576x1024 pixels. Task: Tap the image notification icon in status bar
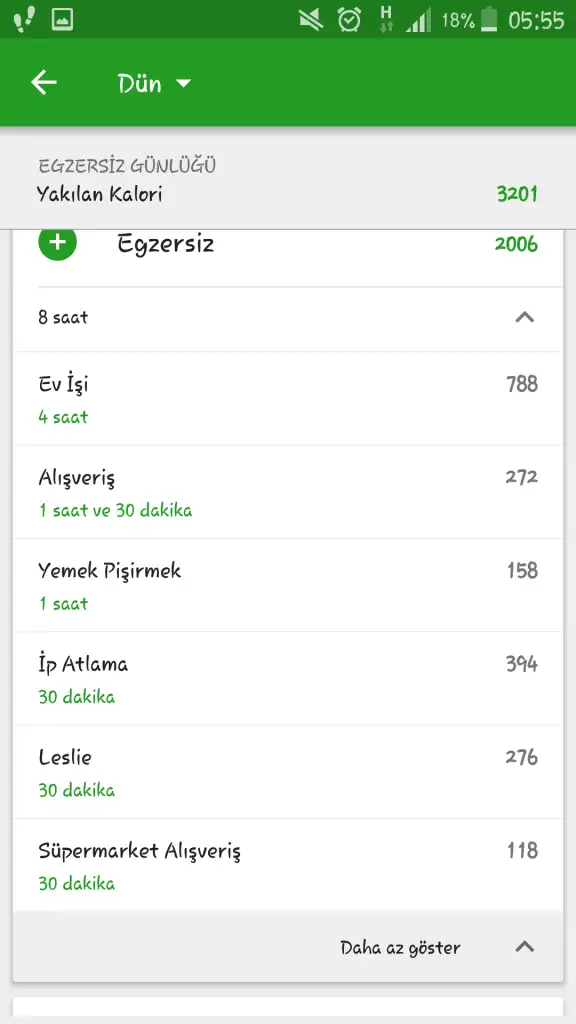[x=62, y=20]
